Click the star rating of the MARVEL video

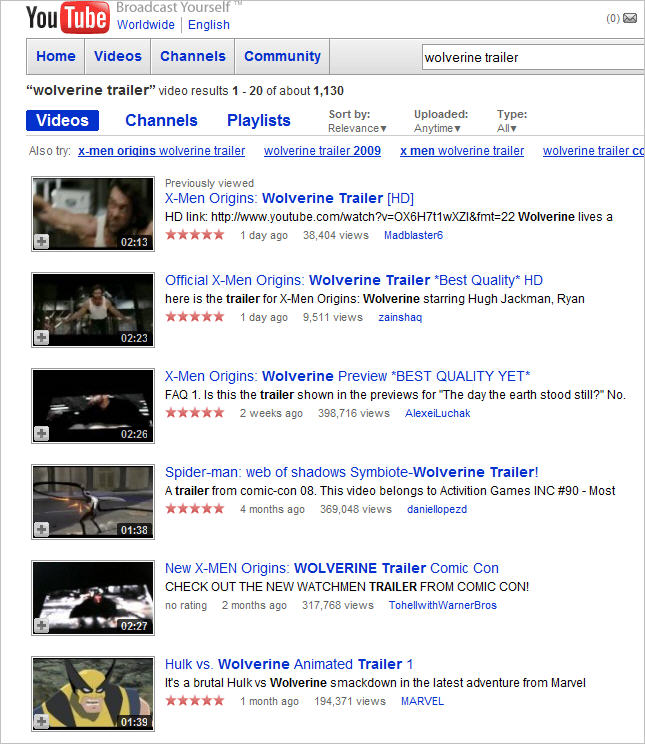[195, 700]
